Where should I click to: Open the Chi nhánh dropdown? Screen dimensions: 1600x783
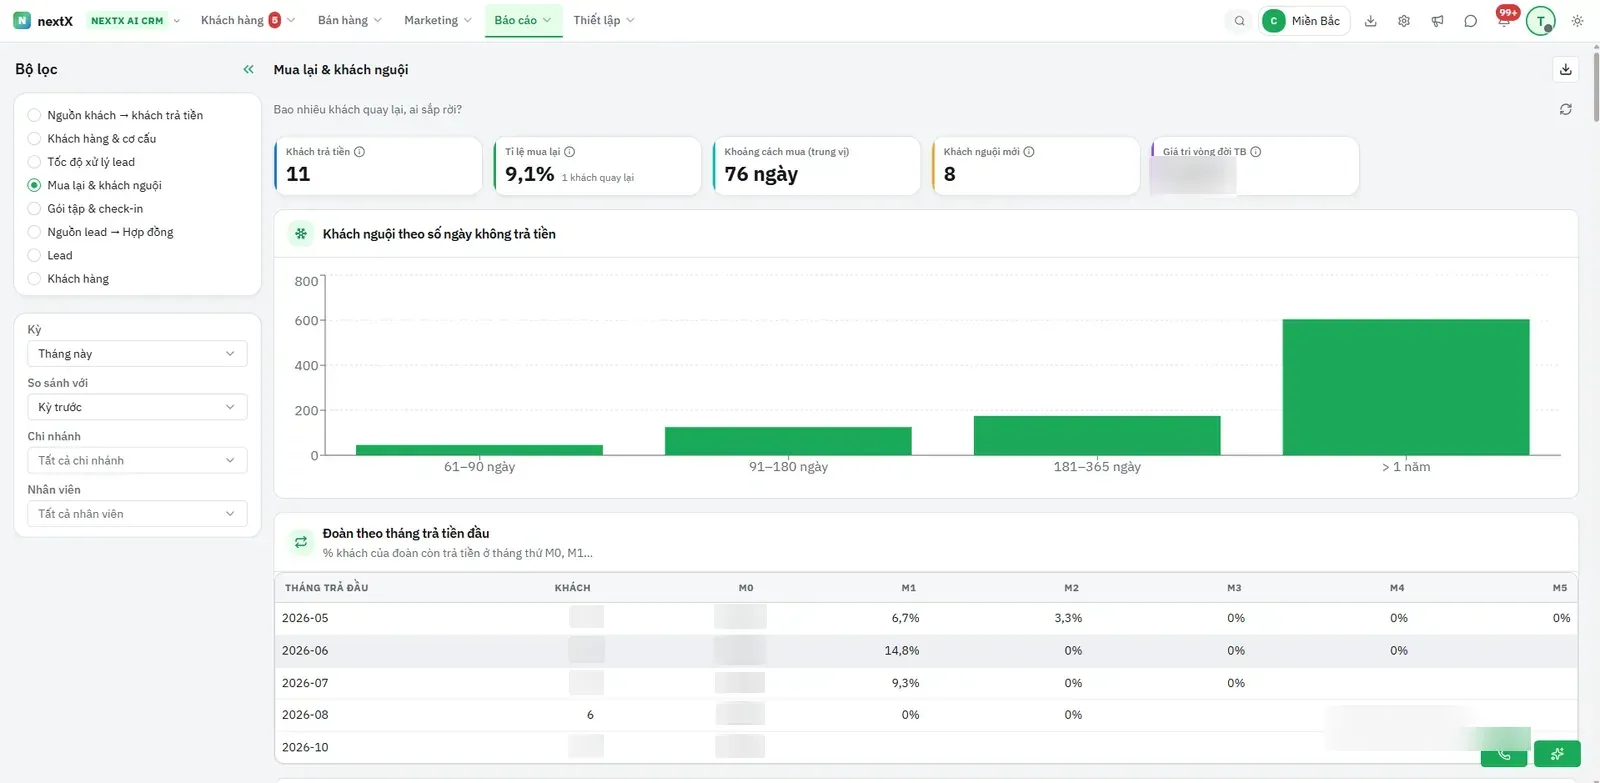(137, 460)
